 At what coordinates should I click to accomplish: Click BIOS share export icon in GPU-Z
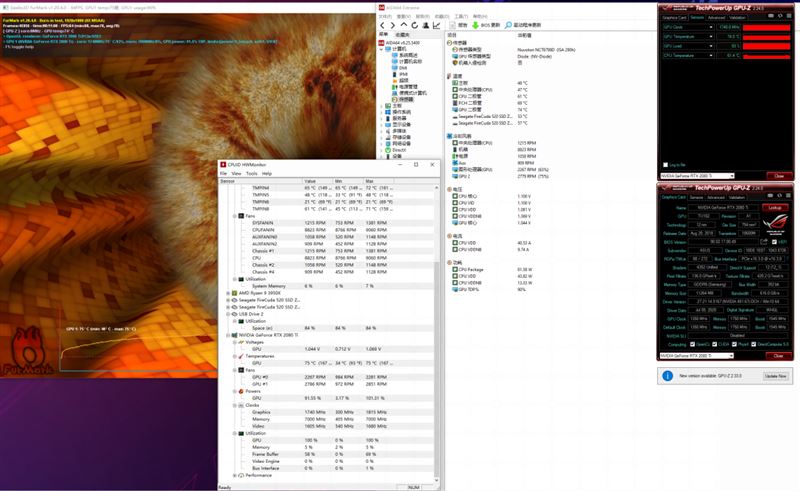[x=763, y=241]
